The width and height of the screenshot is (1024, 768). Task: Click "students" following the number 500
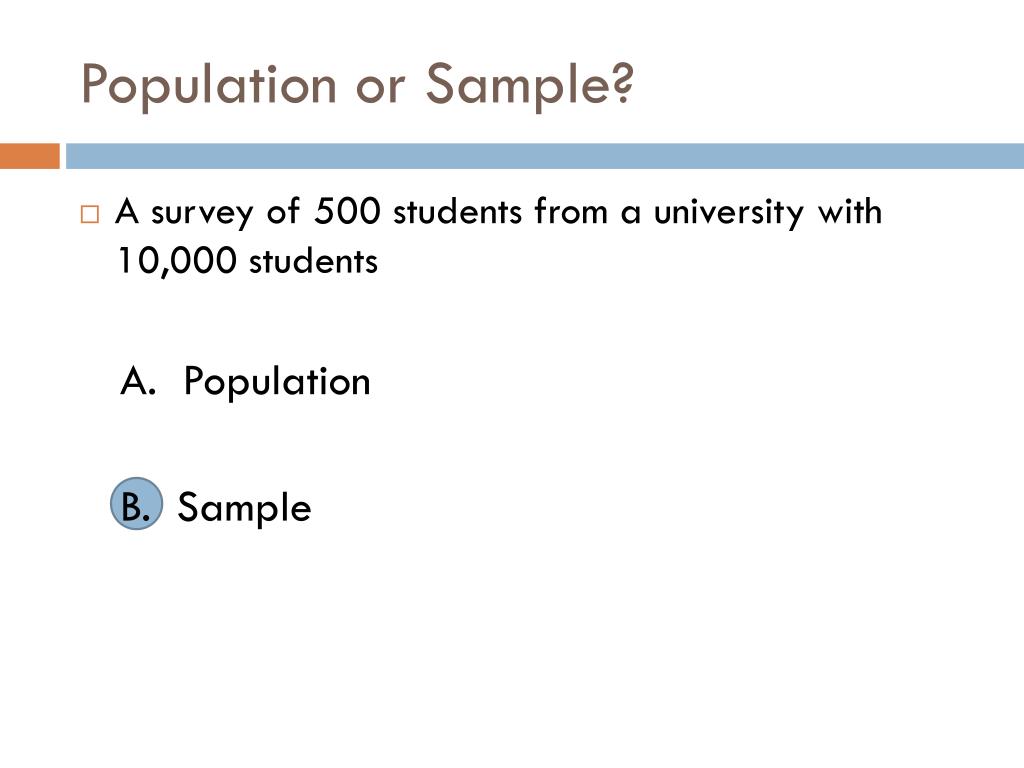(x=458, y=212)
